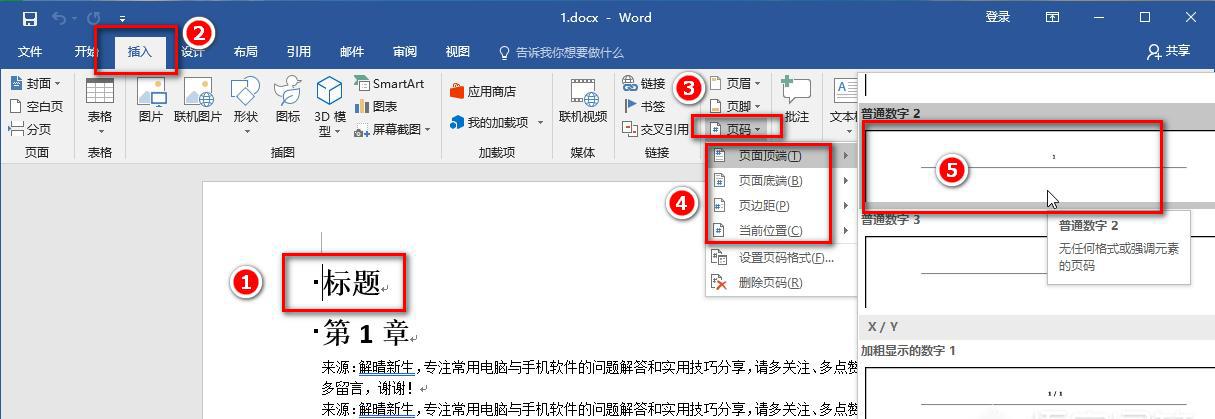
Task: Choose 设置页码格式(F)... from the menu
Action: (x=781, y=258)
